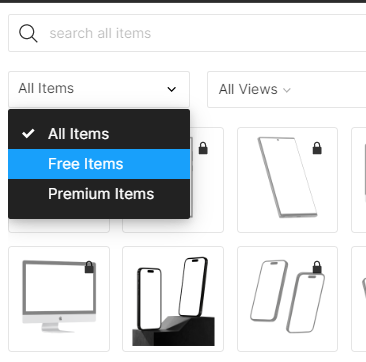The height and width of the screenshot is (362, 366).
Task: Open the gray dual-phone mockup thumbnail
Action: 287,299
